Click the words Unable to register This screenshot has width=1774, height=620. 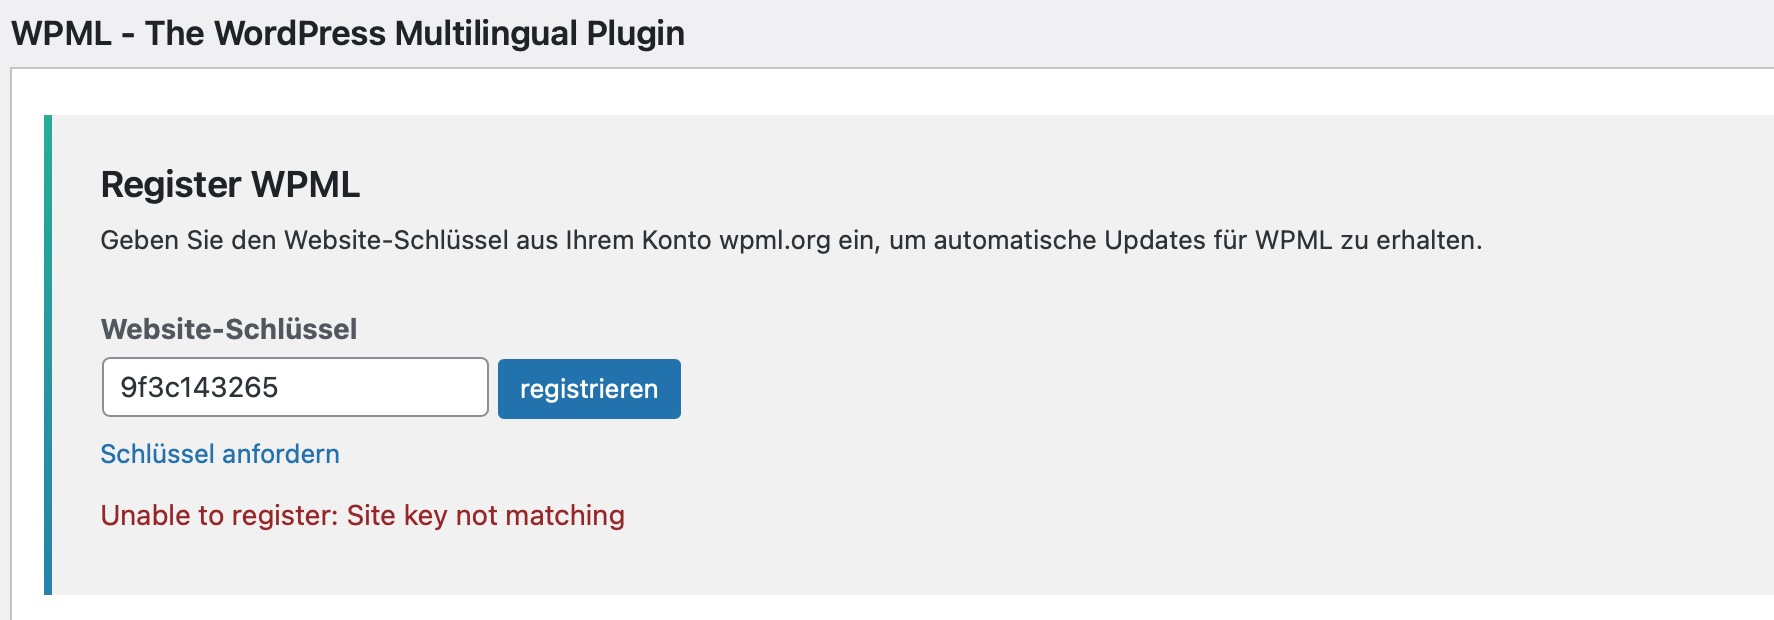(x=219, y=515)
